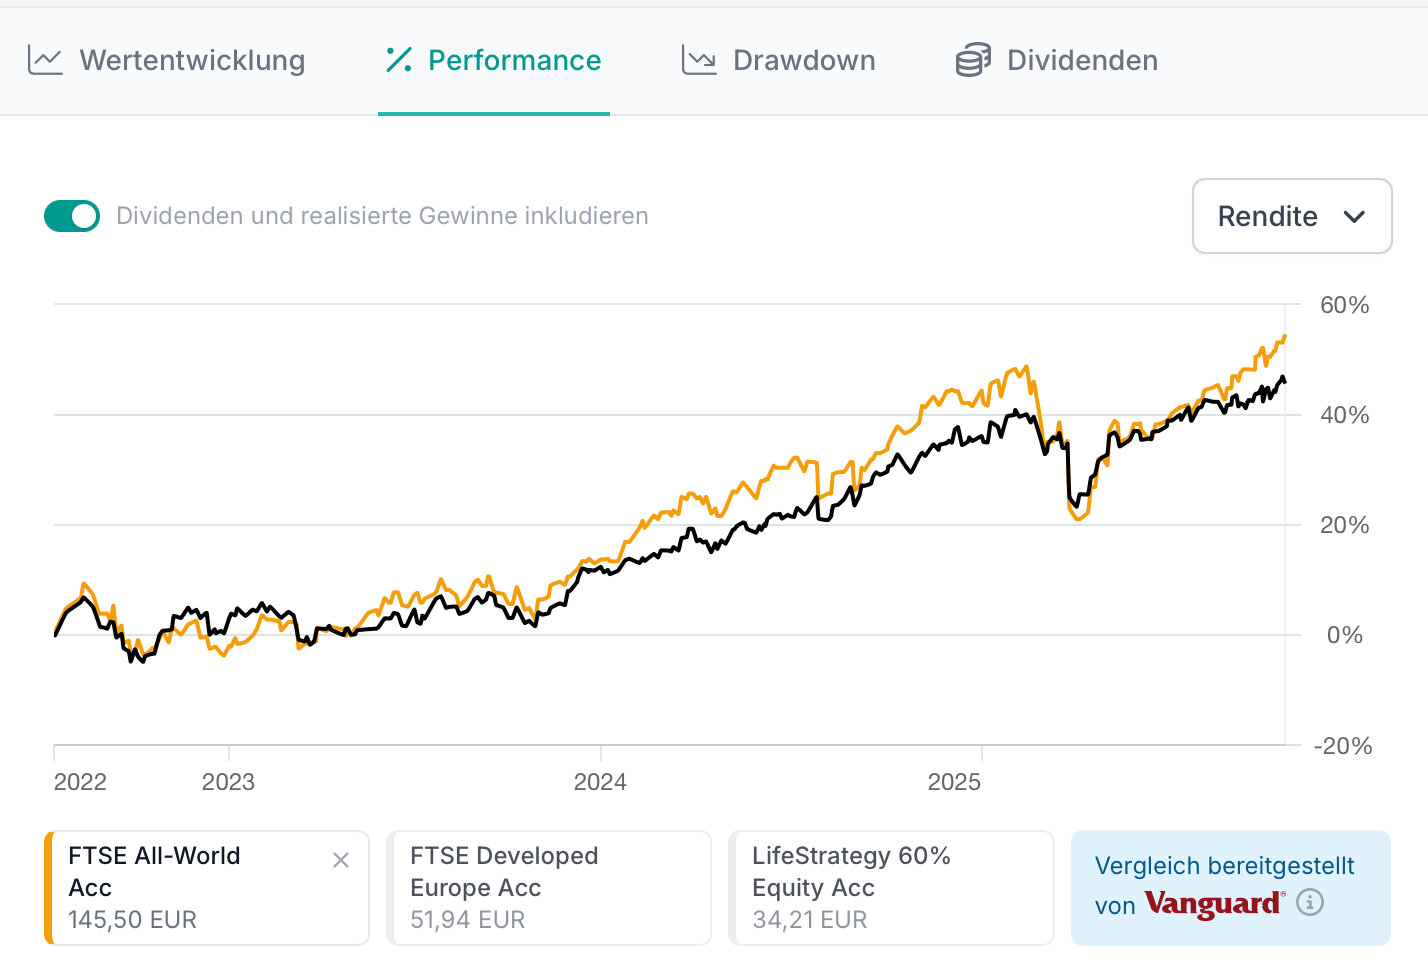The width and height of the screenshot is (1428, 971).
Task: Select the FTSE Developed Europe Acc card
Action: tap(549, 887)
